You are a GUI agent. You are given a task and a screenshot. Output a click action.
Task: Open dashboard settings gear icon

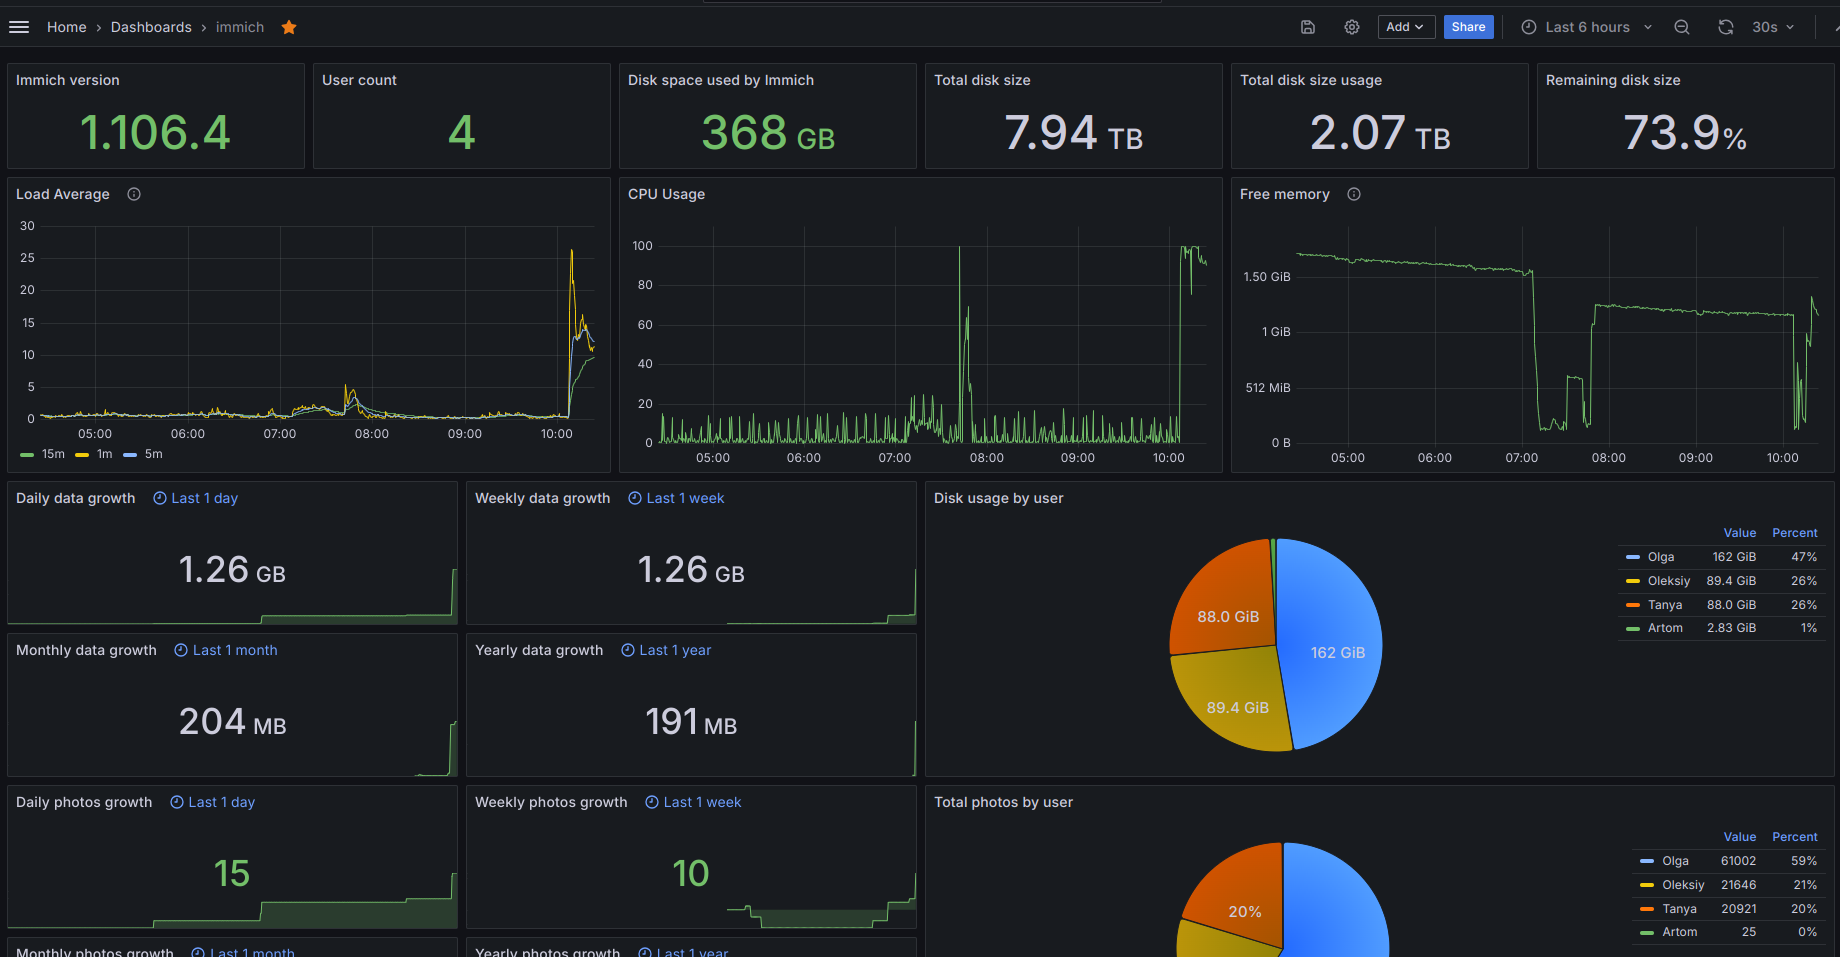[1351, 27]
